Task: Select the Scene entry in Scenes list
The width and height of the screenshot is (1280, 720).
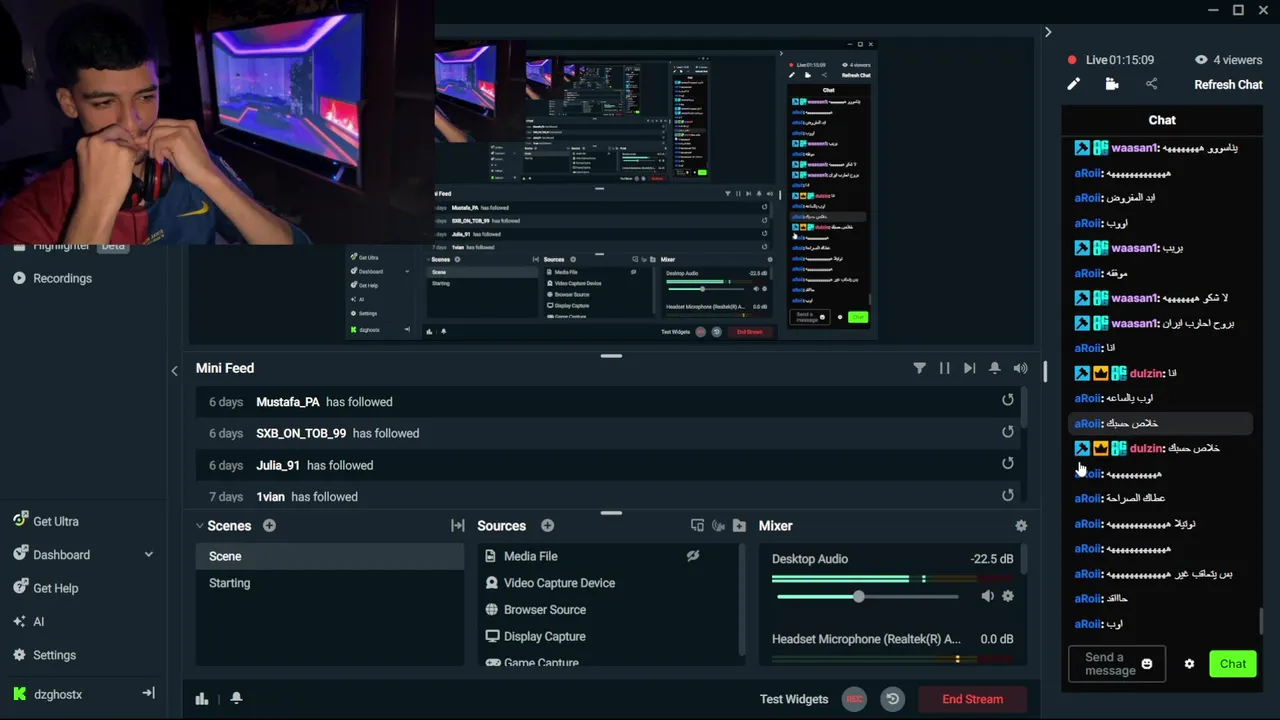Action: tap(330, 556)
